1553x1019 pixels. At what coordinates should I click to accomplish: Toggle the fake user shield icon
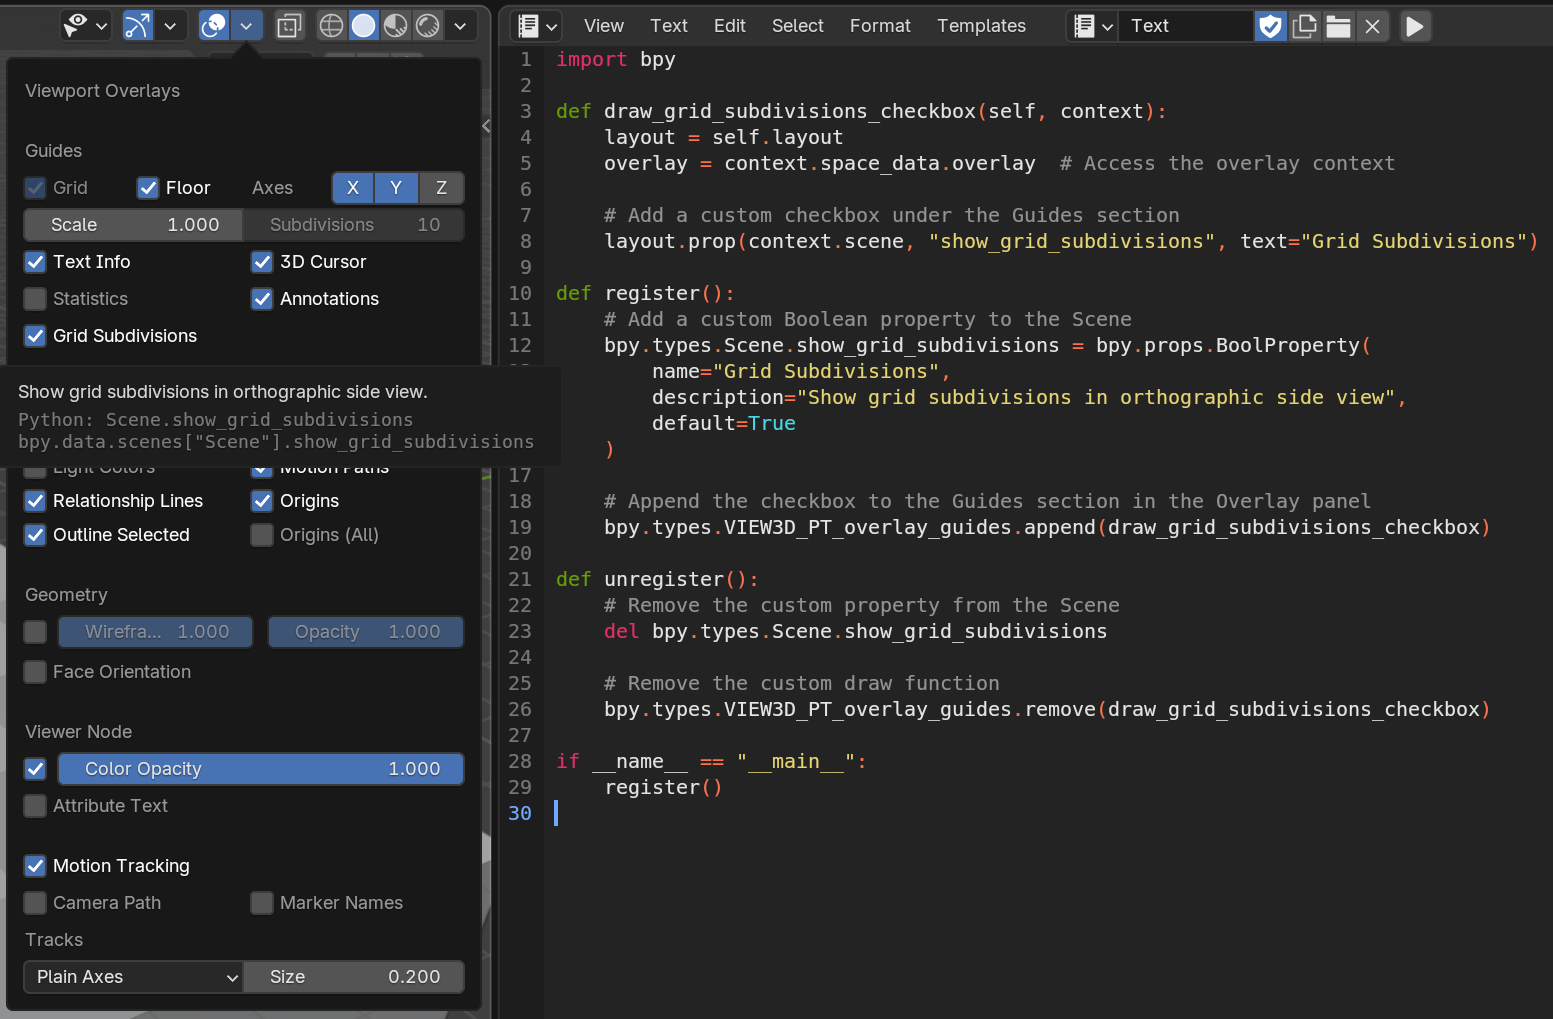1271,26
